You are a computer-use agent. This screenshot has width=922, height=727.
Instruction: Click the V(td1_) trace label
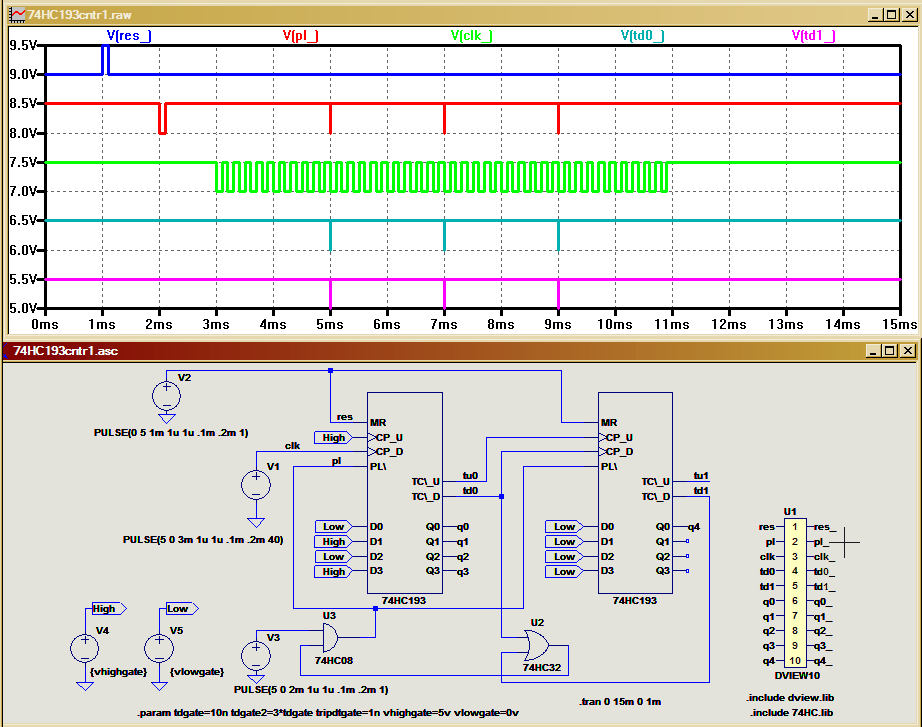(x=814, y=35)
